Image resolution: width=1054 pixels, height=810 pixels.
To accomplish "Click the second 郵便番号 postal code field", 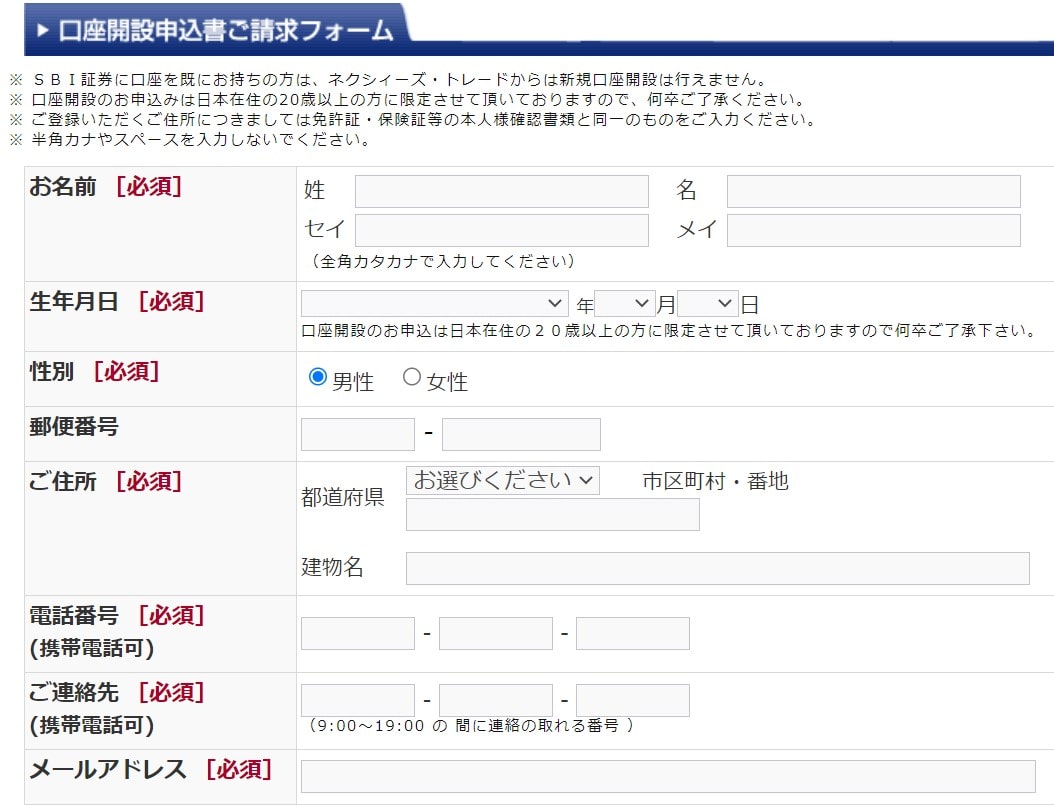I will pyautogui.click(x=520, y=433).
